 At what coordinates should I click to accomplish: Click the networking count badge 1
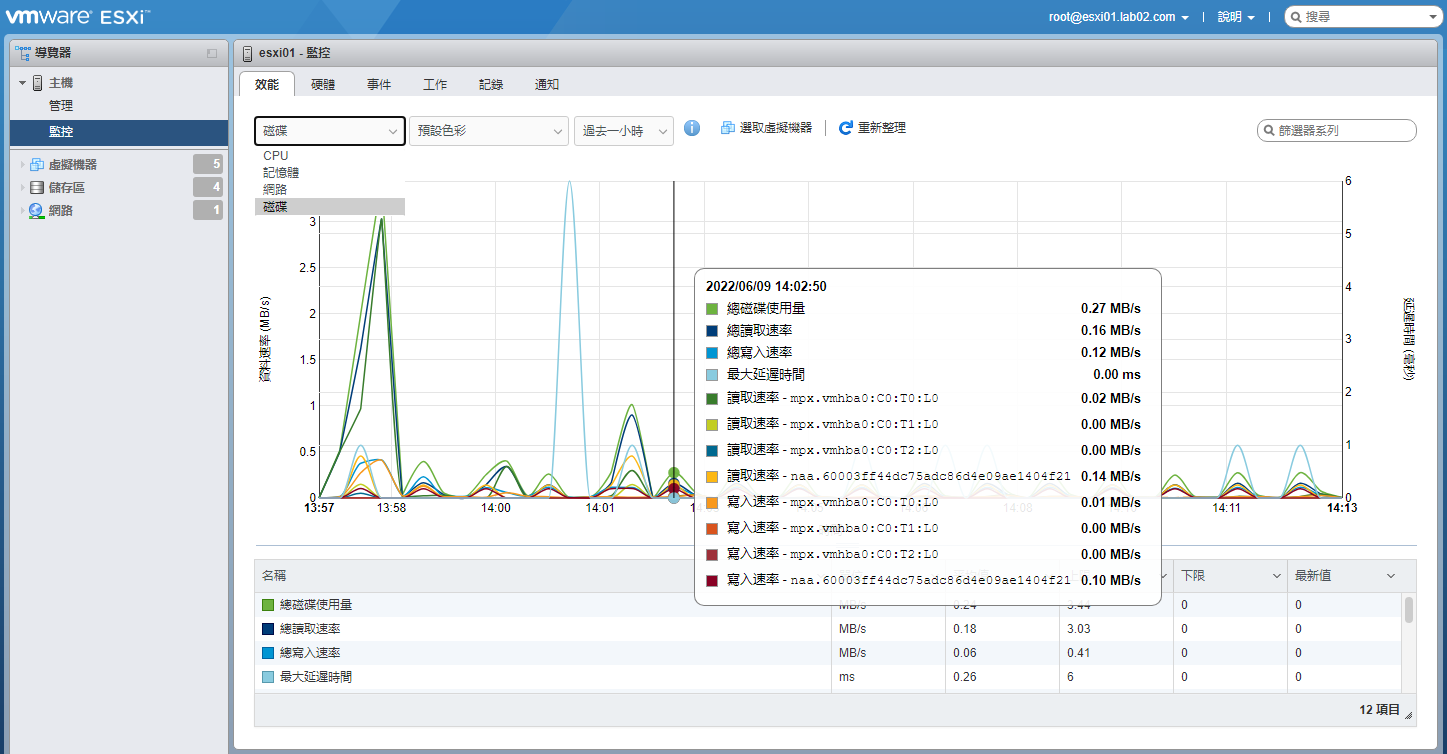pos(208,210)
